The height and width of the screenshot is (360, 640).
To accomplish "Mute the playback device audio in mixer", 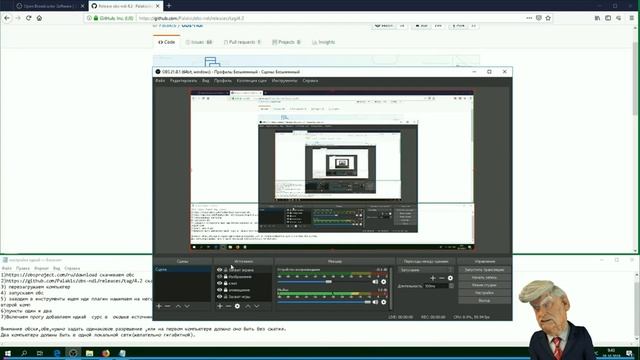I will [x=375, y=282].
